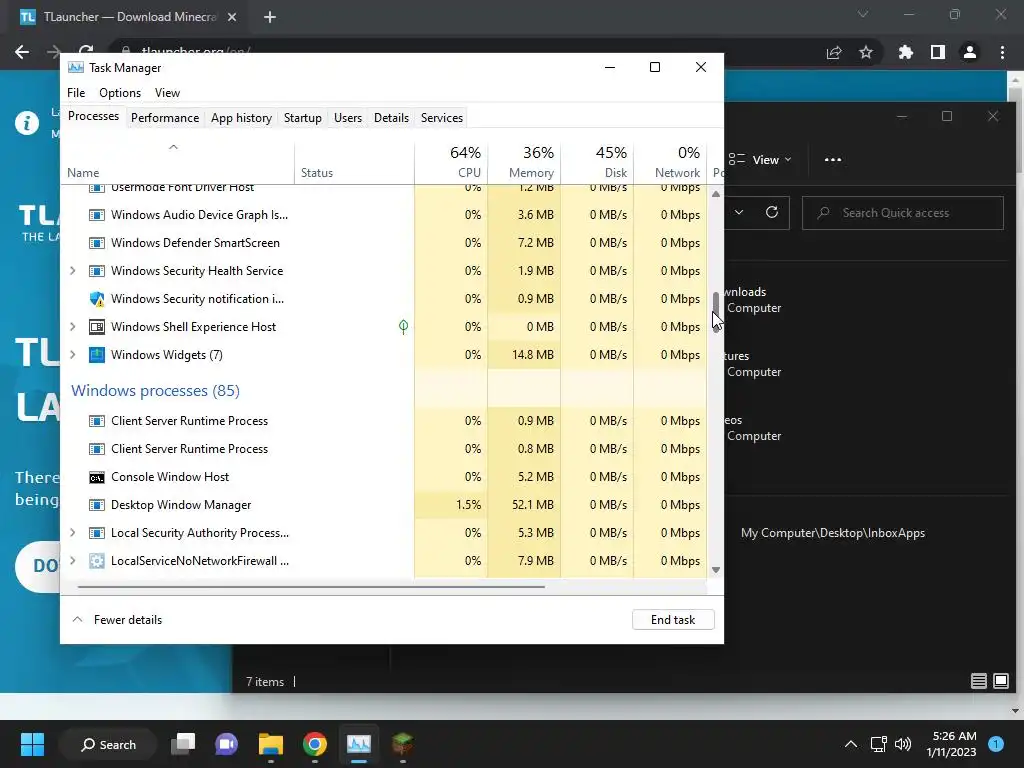This screenshot has height=768, width=1024.
Task: Click Windows Defender SmartScreen process icon
Action: coord(97,243)
